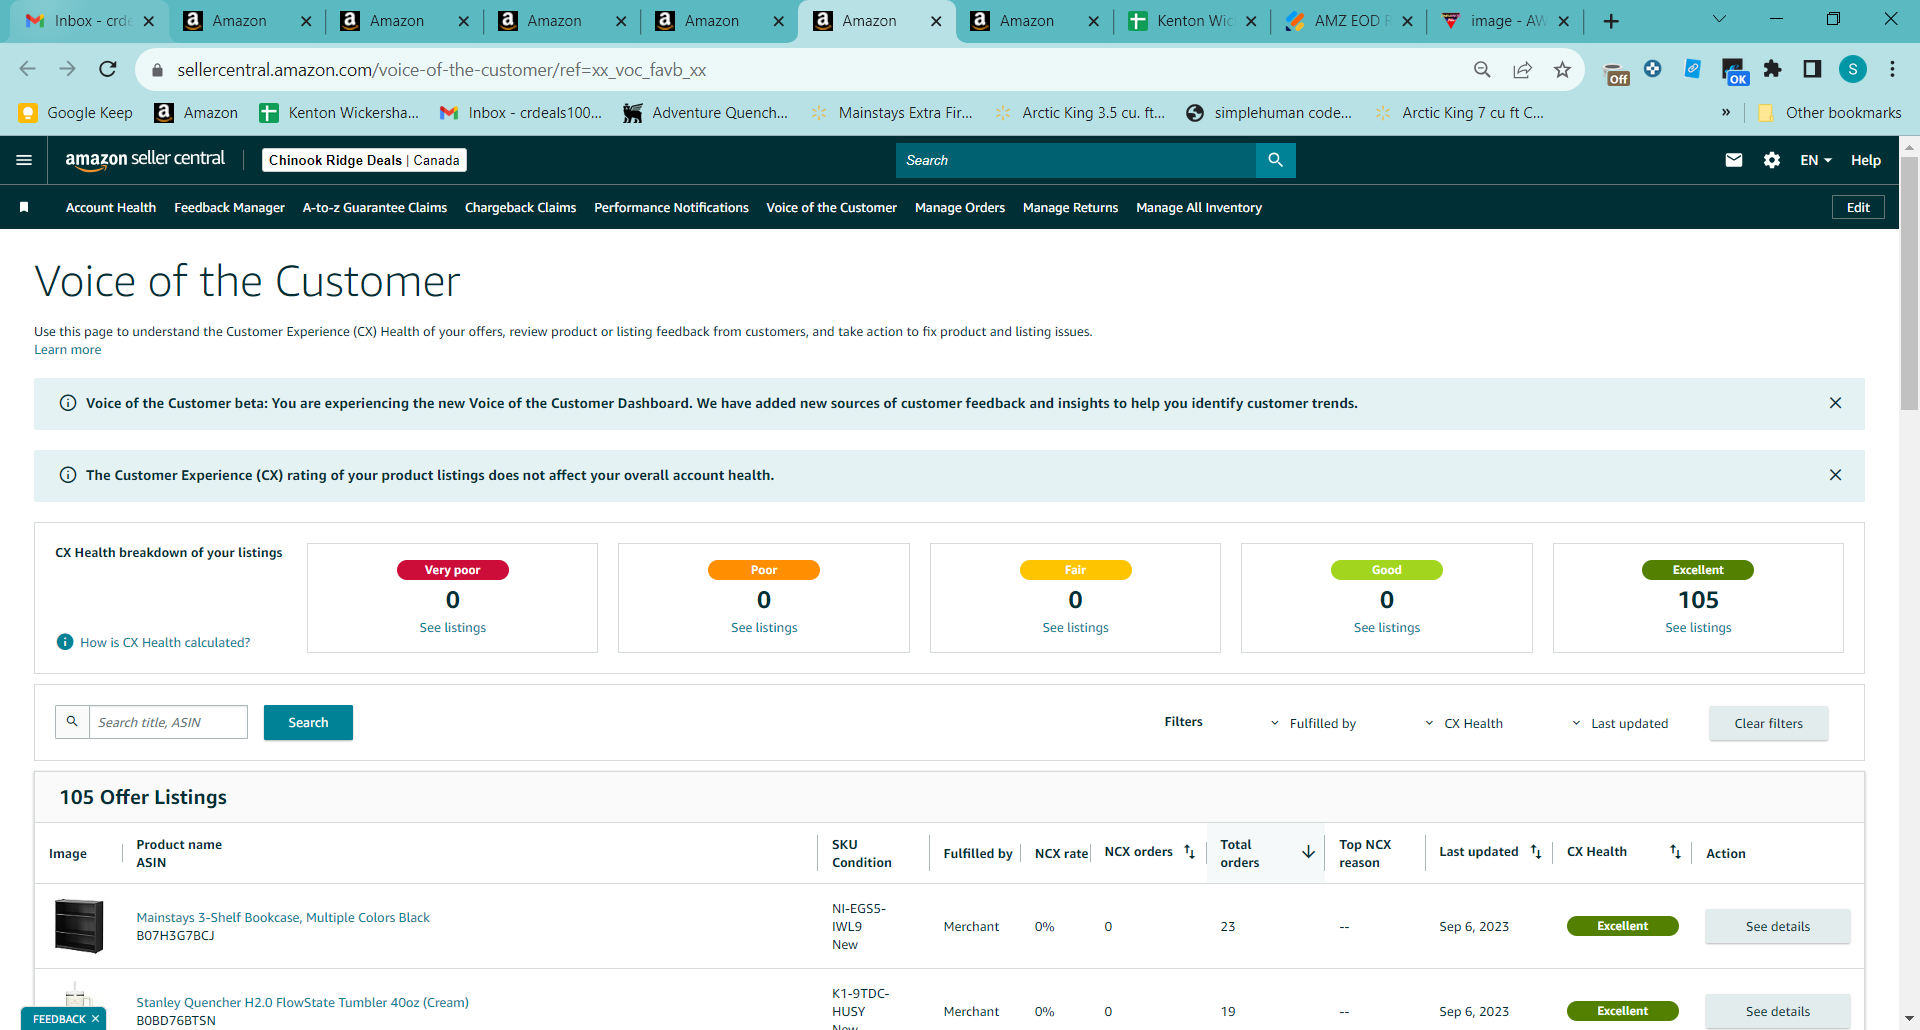
Task: Open the Chinook Ridge Deals Canada account switcher
Action: pyautogui.click(x=364, y=160)
